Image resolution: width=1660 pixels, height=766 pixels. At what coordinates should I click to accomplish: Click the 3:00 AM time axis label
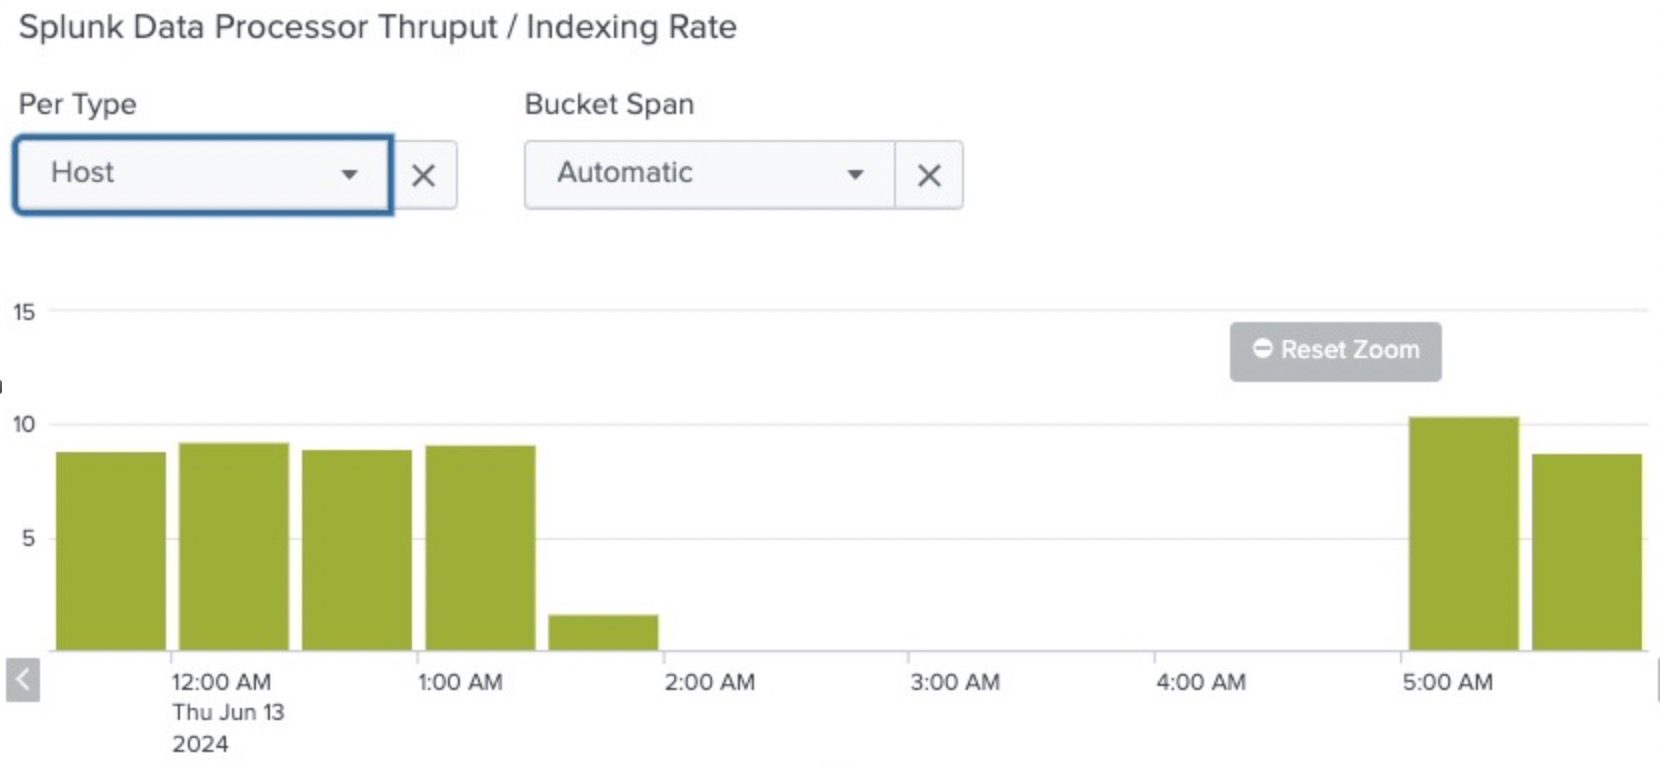click(x=954, y=682)
